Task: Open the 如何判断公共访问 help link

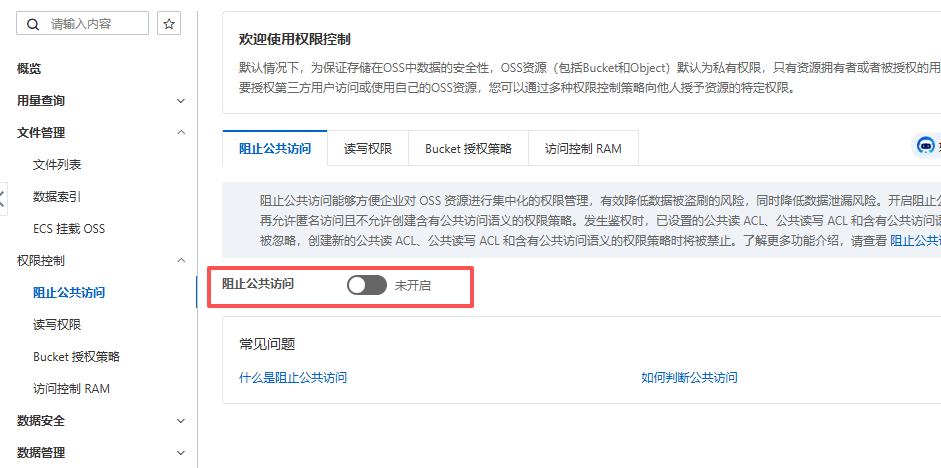Action: click(x=689, y=378)
